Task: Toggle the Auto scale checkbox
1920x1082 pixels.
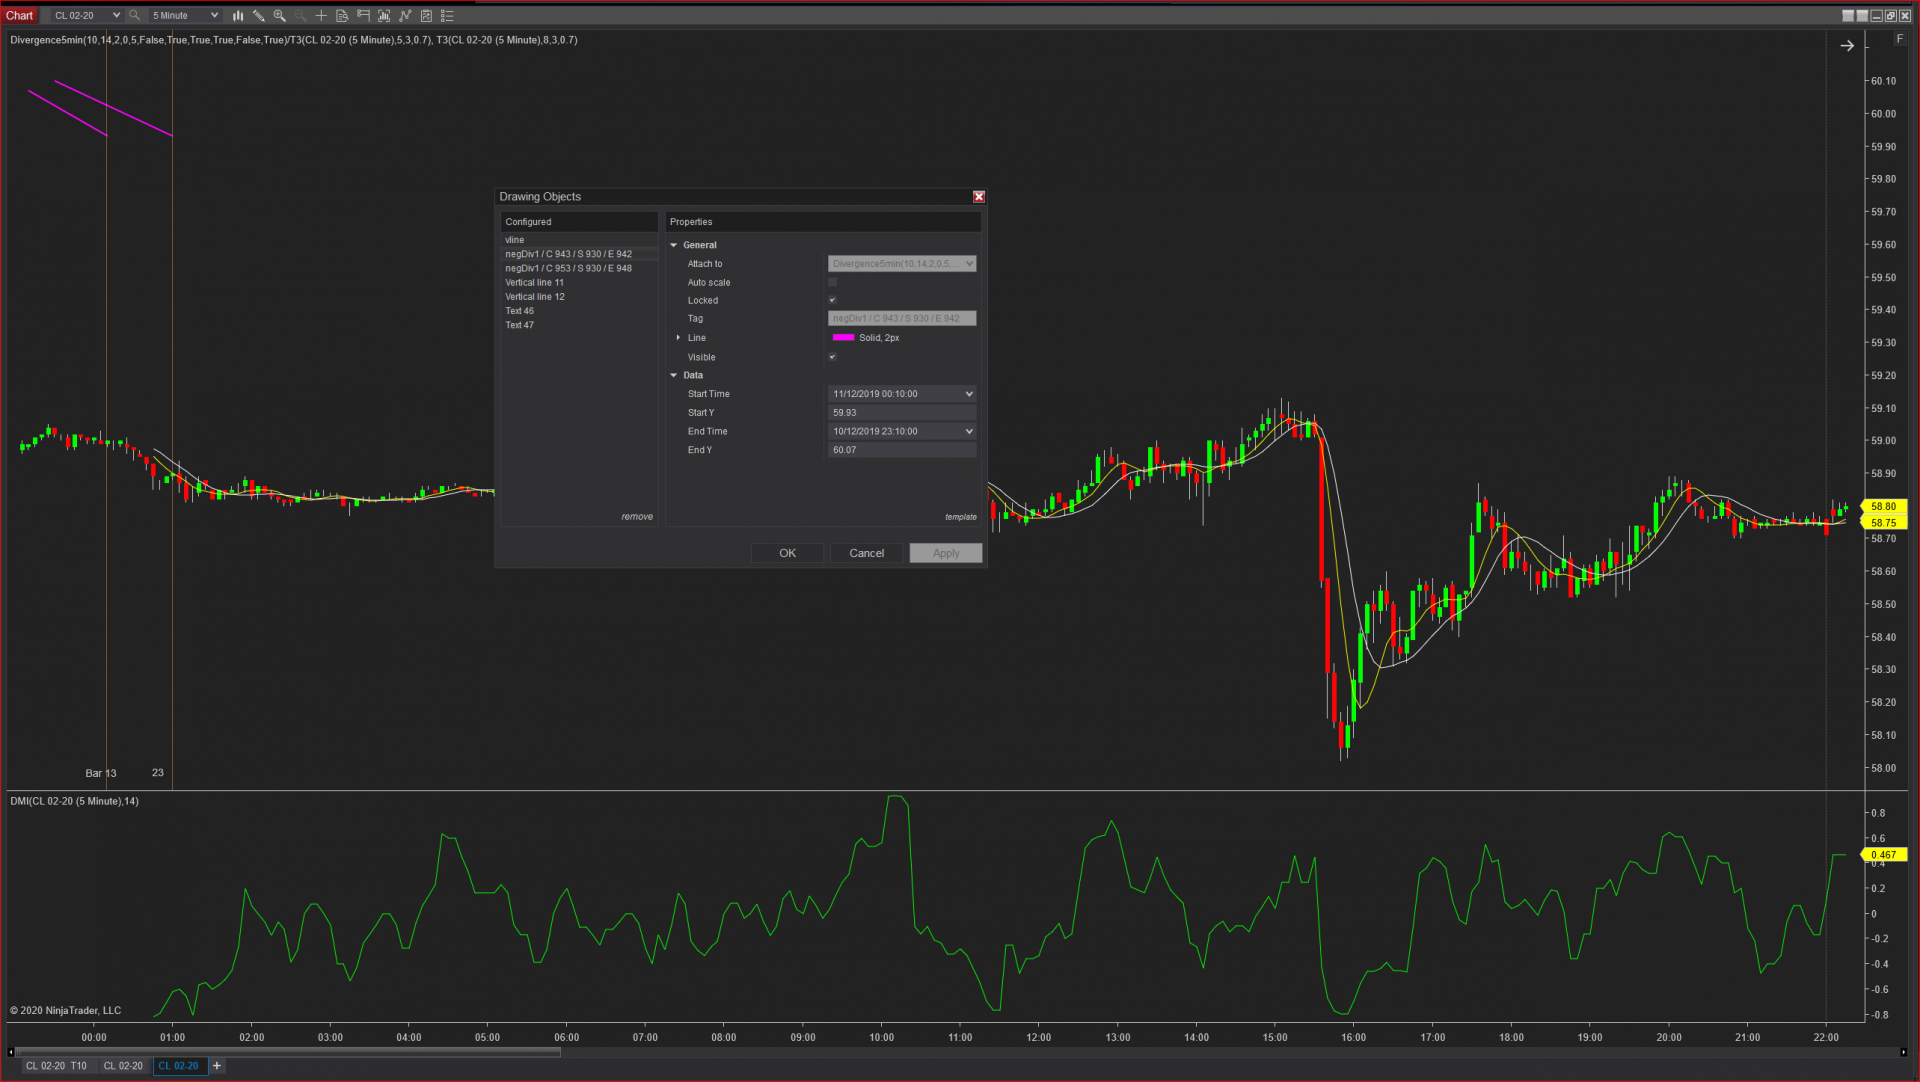Action: (x=832, y=282)
